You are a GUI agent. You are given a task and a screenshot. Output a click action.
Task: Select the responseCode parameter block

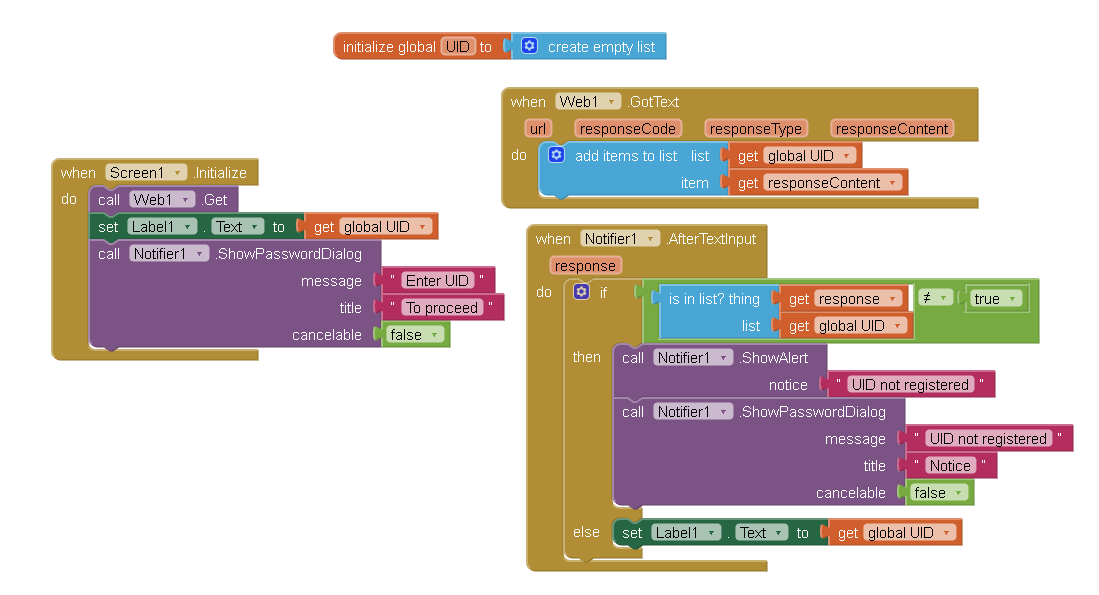pyautogui.click(x=627, y=129)
